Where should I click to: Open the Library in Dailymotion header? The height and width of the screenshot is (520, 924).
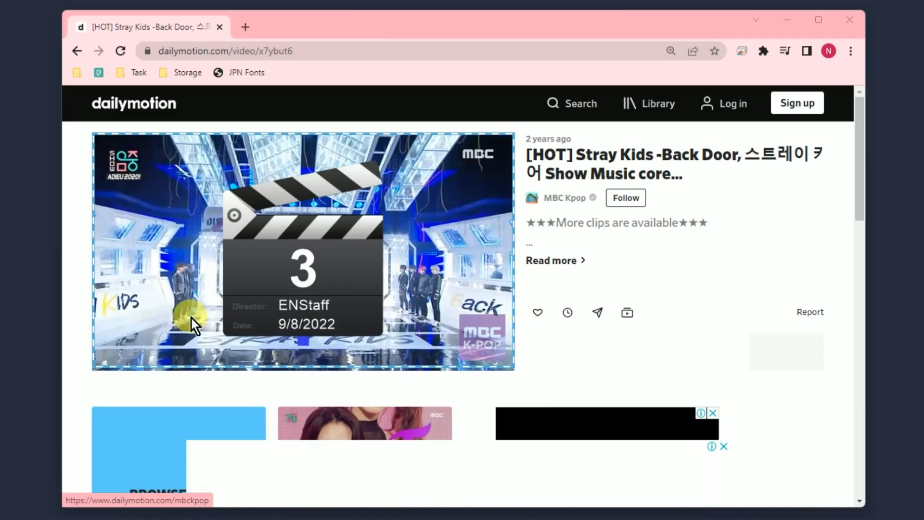pyautogui.click(x=649, y=103)
